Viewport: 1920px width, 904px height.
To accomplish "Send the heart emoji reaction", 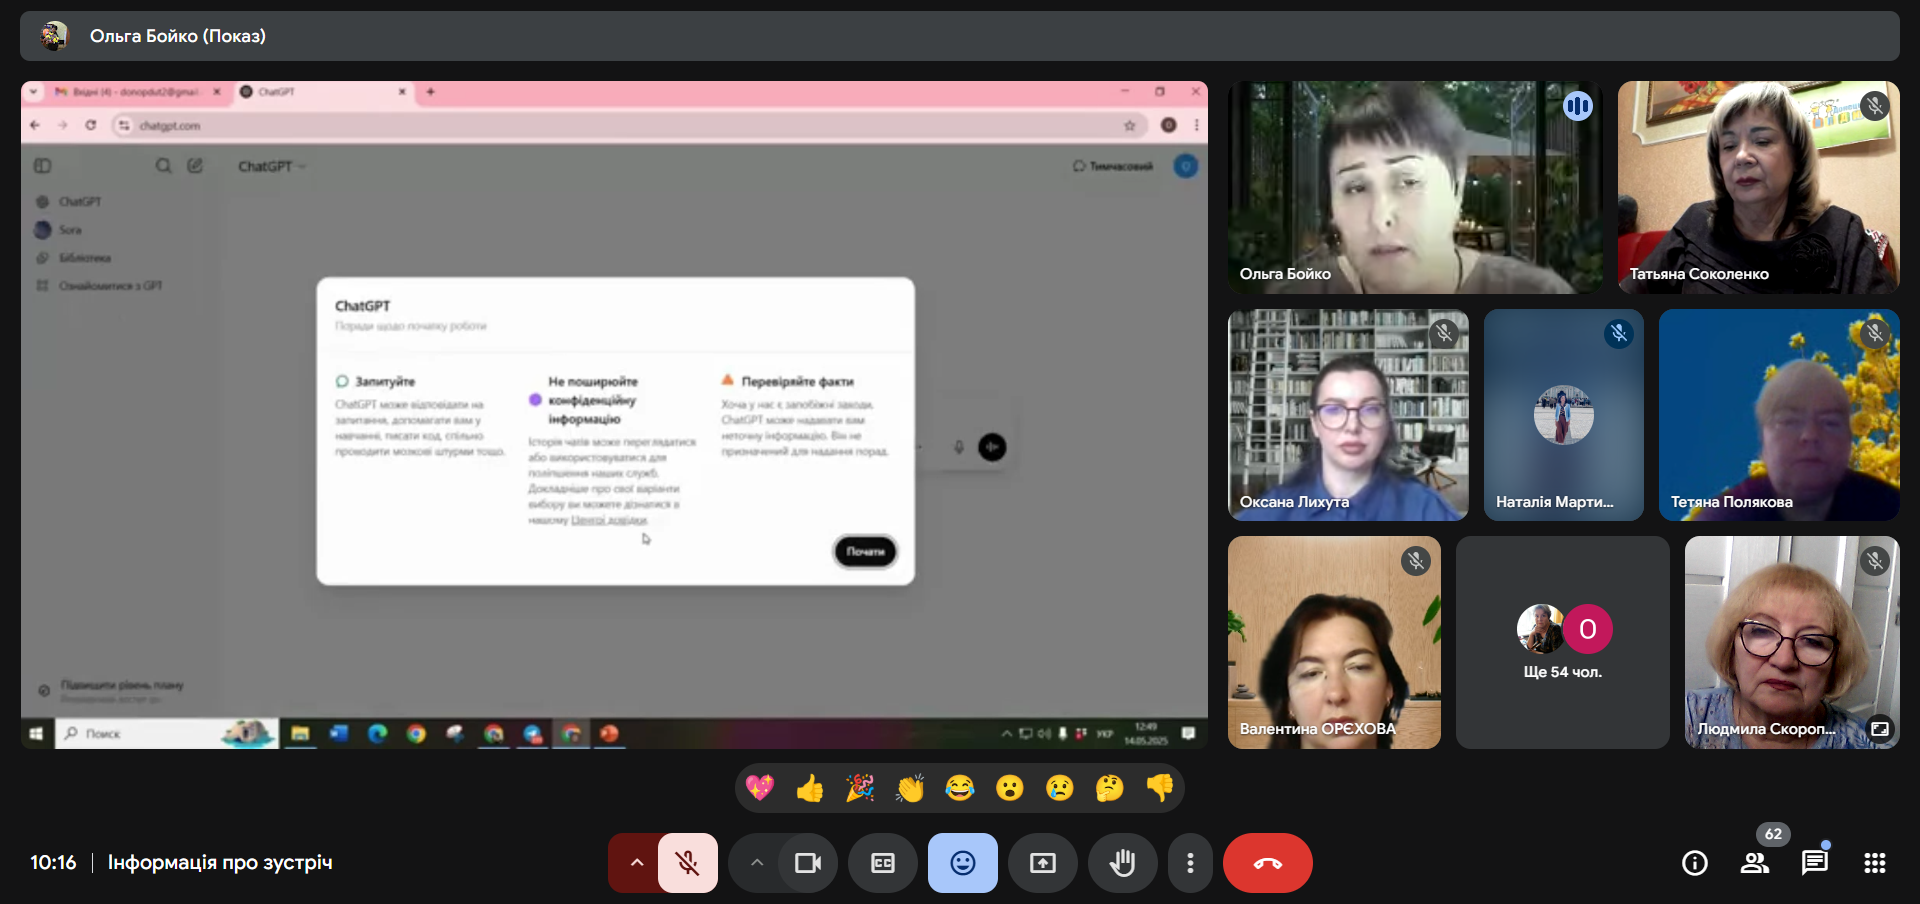I will coord(760,788).
